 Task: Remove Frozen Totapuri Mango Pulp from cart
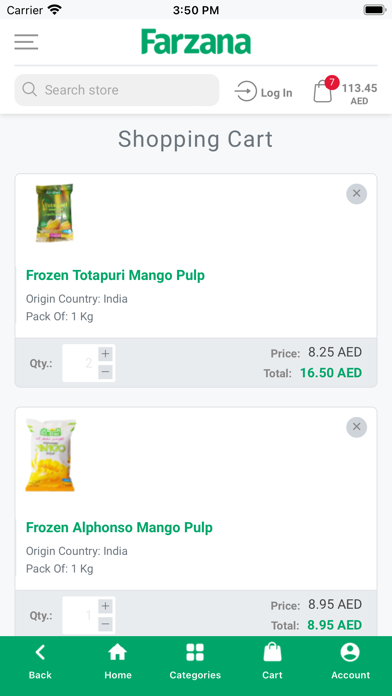356,194
